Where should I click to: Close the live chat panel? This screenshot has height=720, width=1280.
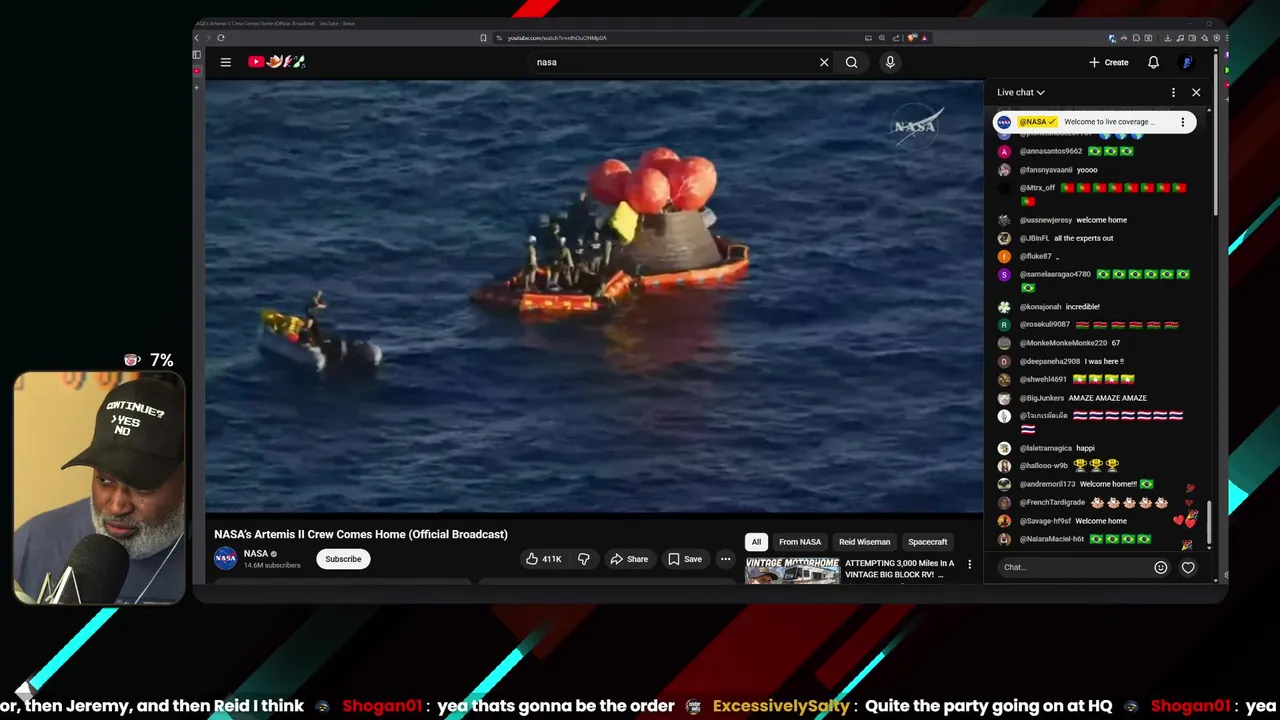1196,92
